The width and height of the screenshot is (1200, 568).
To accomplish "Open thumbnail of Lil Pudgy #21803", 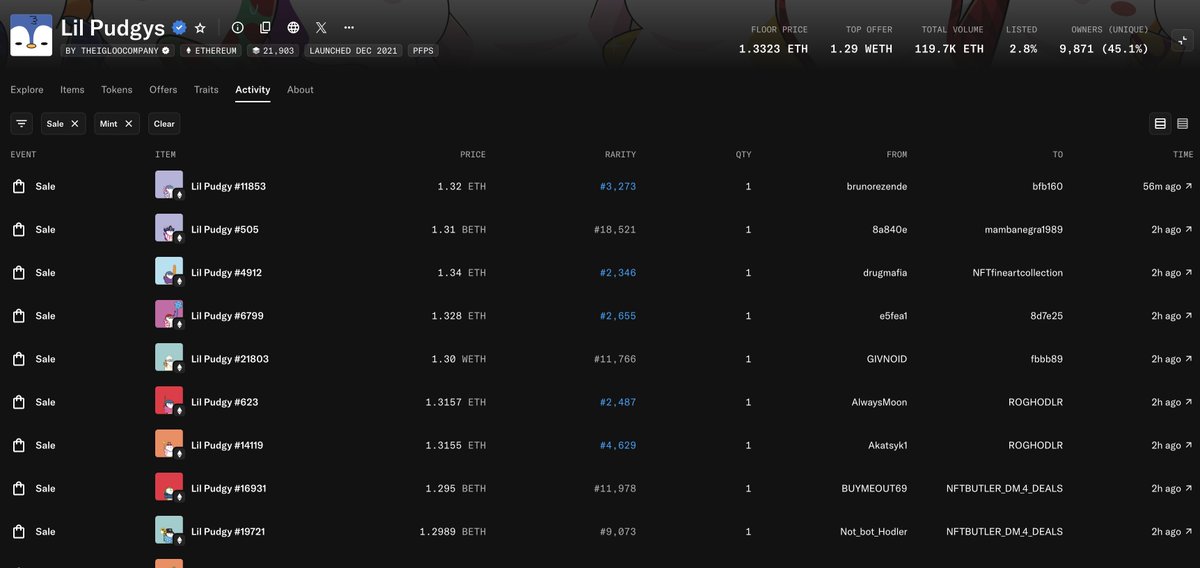I will coord(169,358).
